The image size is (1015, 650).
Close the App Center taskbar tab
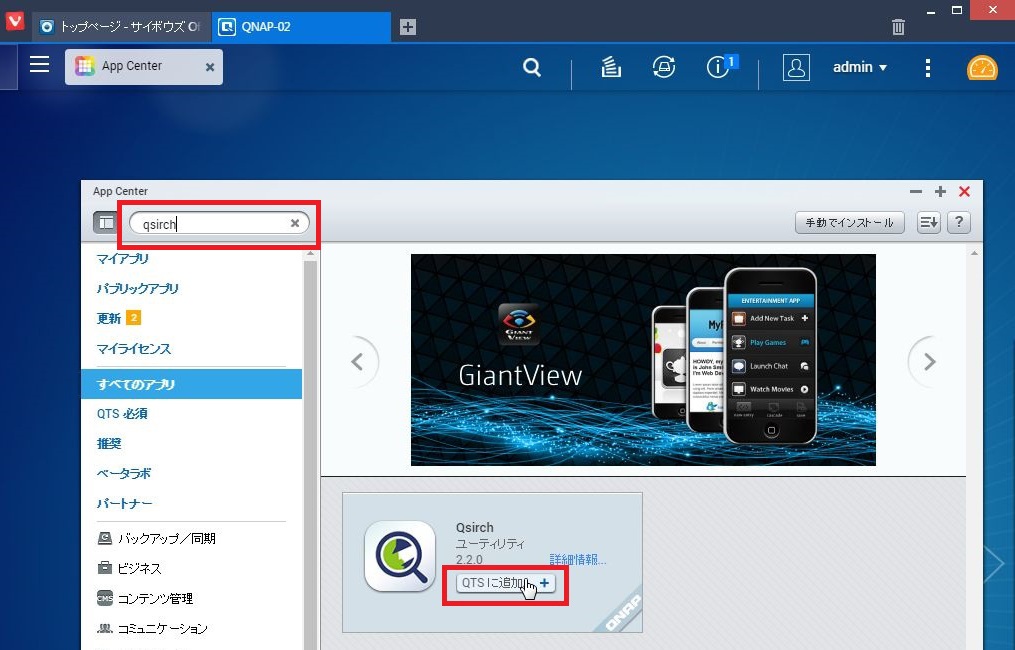point(210,67)
